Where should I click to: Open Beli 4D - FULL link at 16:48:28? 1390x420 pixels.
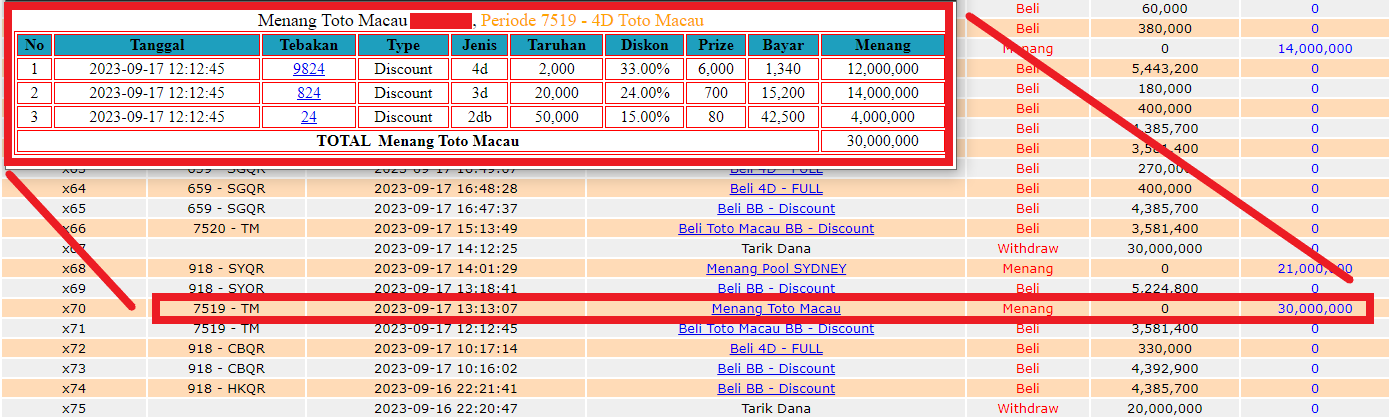[x=776, y=189]
